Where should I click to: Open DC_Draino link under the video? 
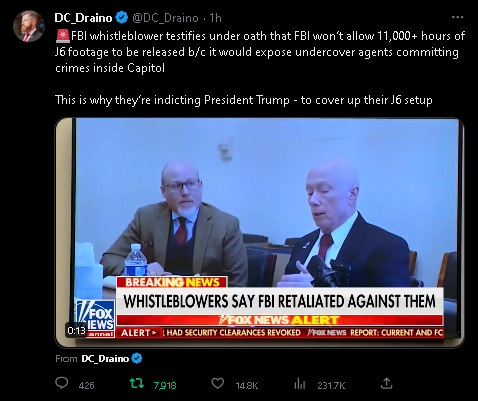coord(105,359)
